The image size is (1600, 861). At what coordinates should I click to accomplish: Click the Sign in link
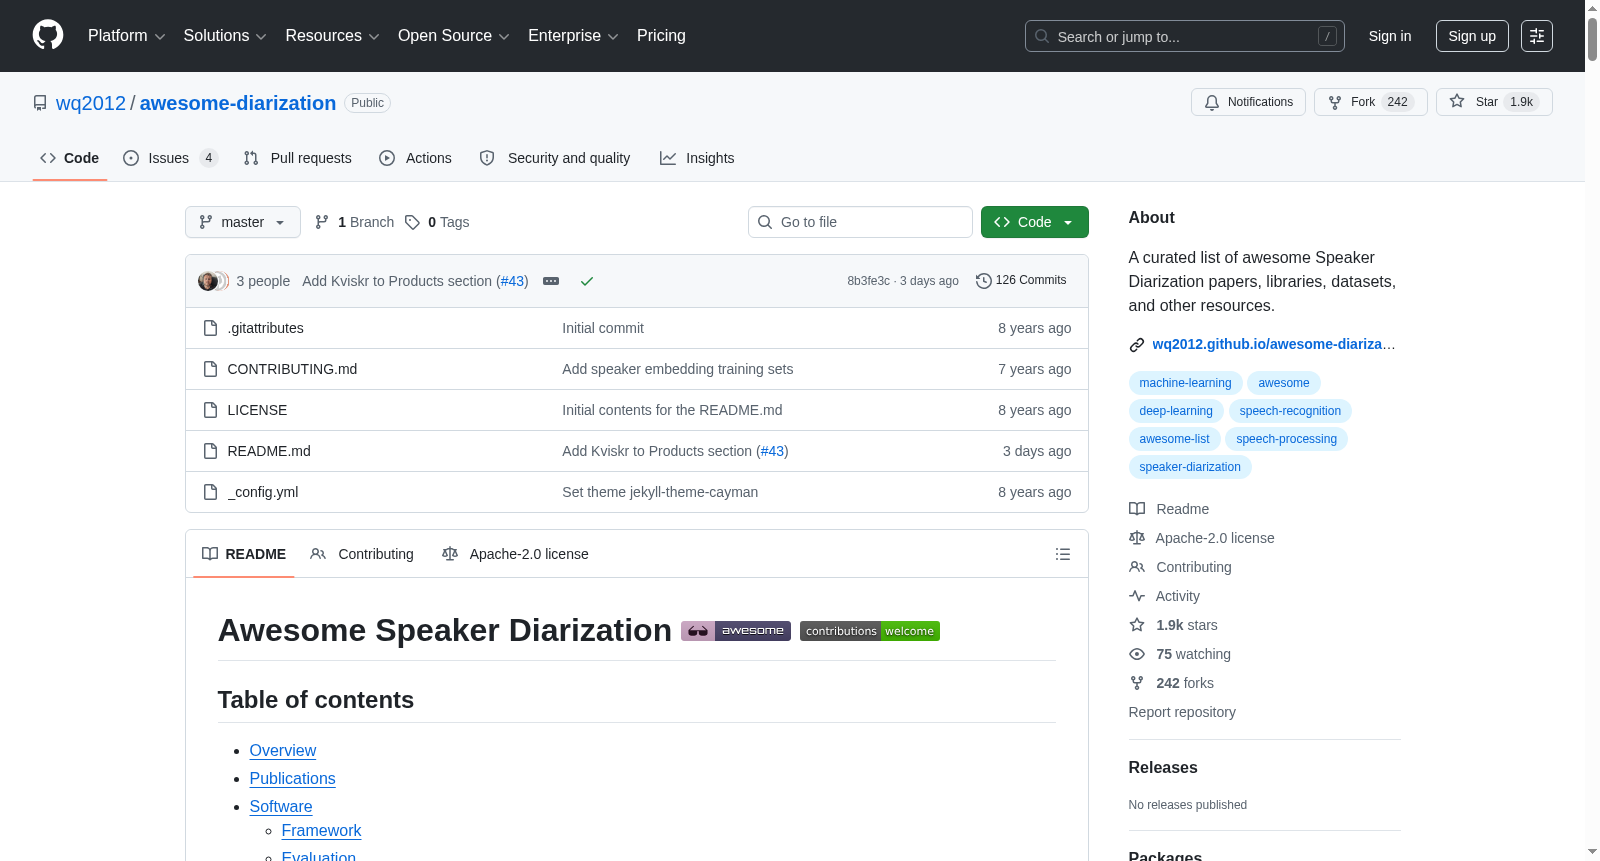(x=1390, y=36)
